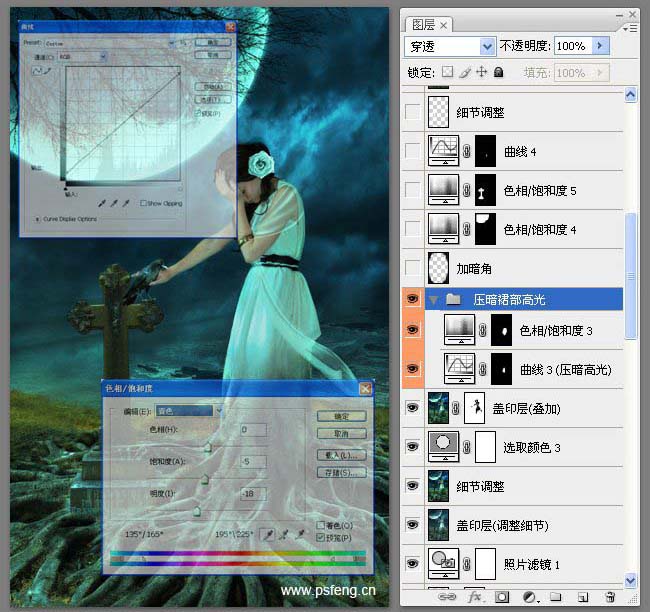Show the 曲线 4 layer
This screenshot has width=650, height=612.
pos(412,151)
